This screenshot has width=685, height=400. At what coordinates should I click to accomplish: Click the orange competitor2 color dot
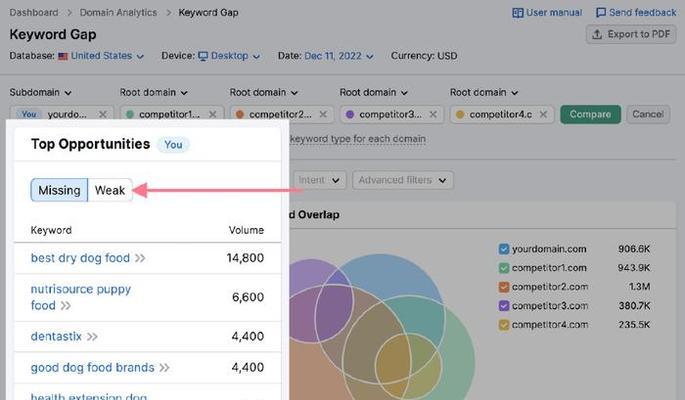pos(240,114)
